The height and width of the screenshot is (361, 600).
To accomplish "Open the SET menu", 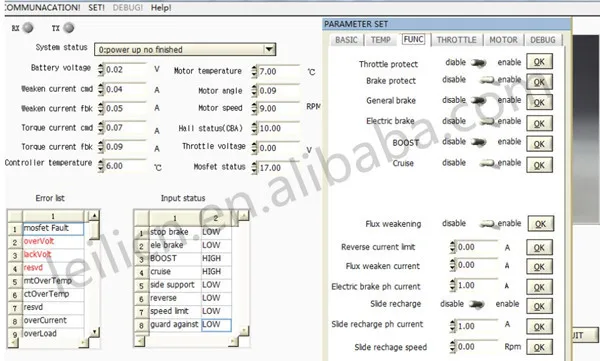I will [96, 8].
